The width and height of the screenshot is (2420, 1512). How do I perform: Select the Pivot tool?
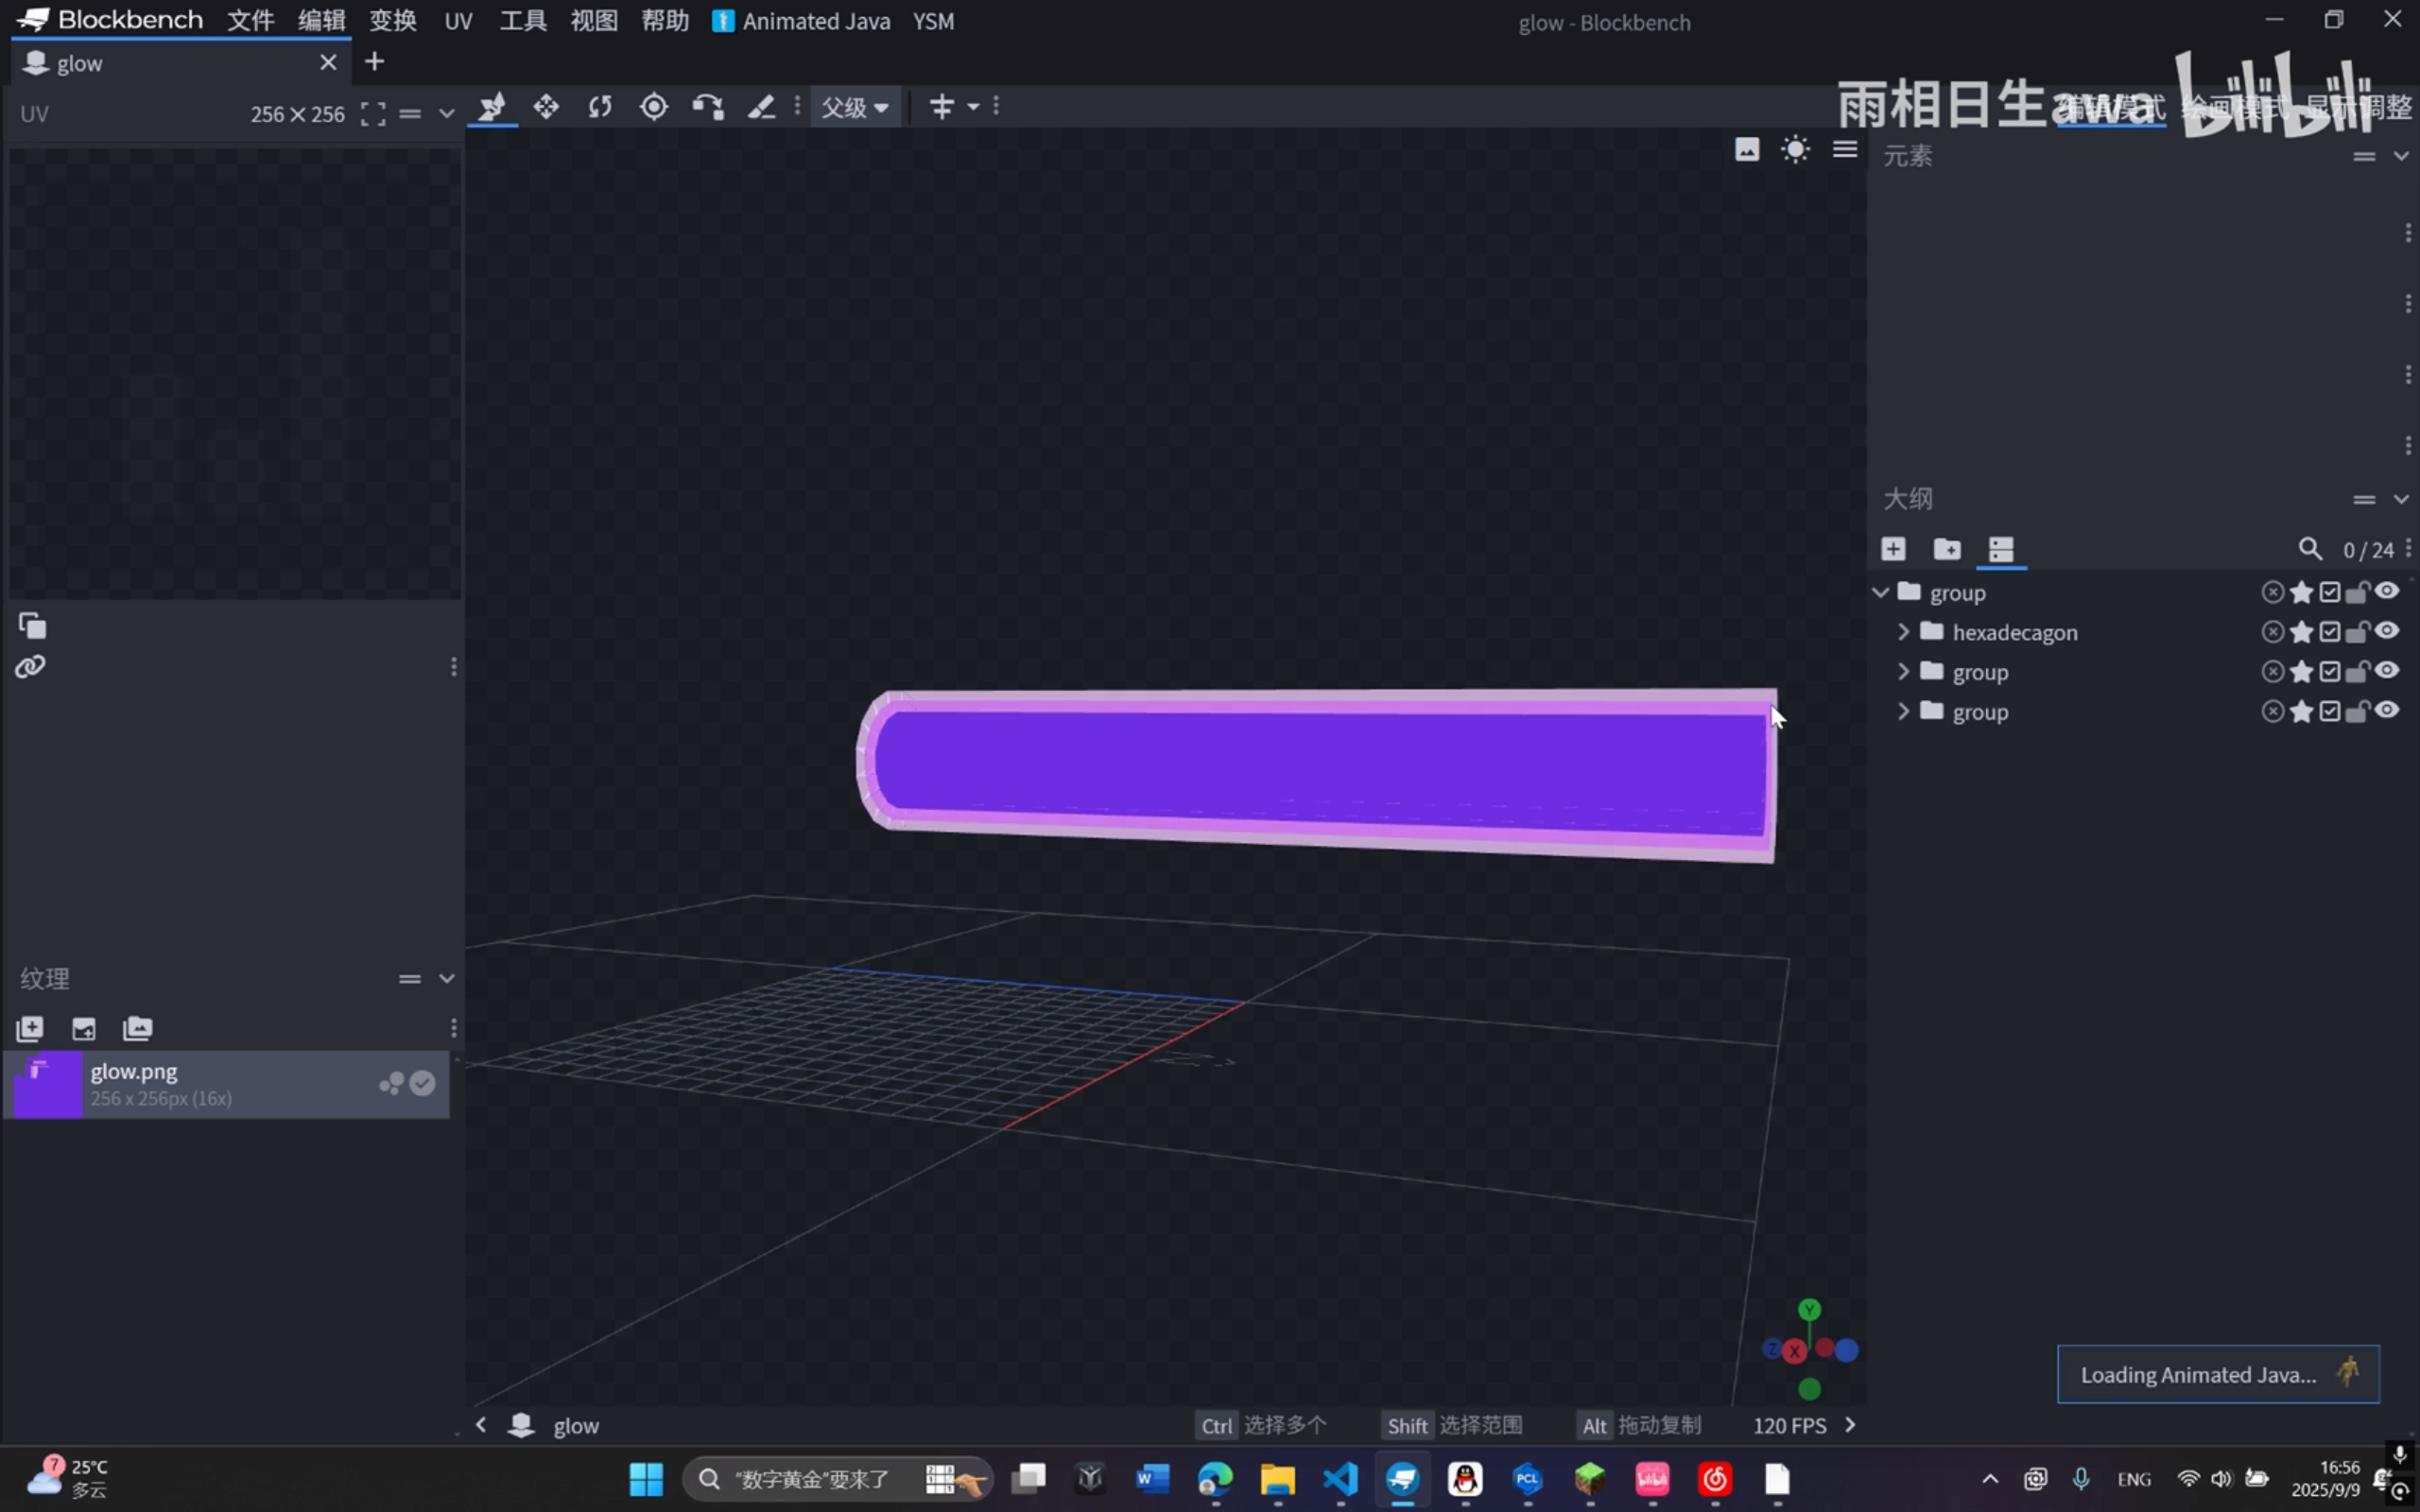[x=654, y=107]
